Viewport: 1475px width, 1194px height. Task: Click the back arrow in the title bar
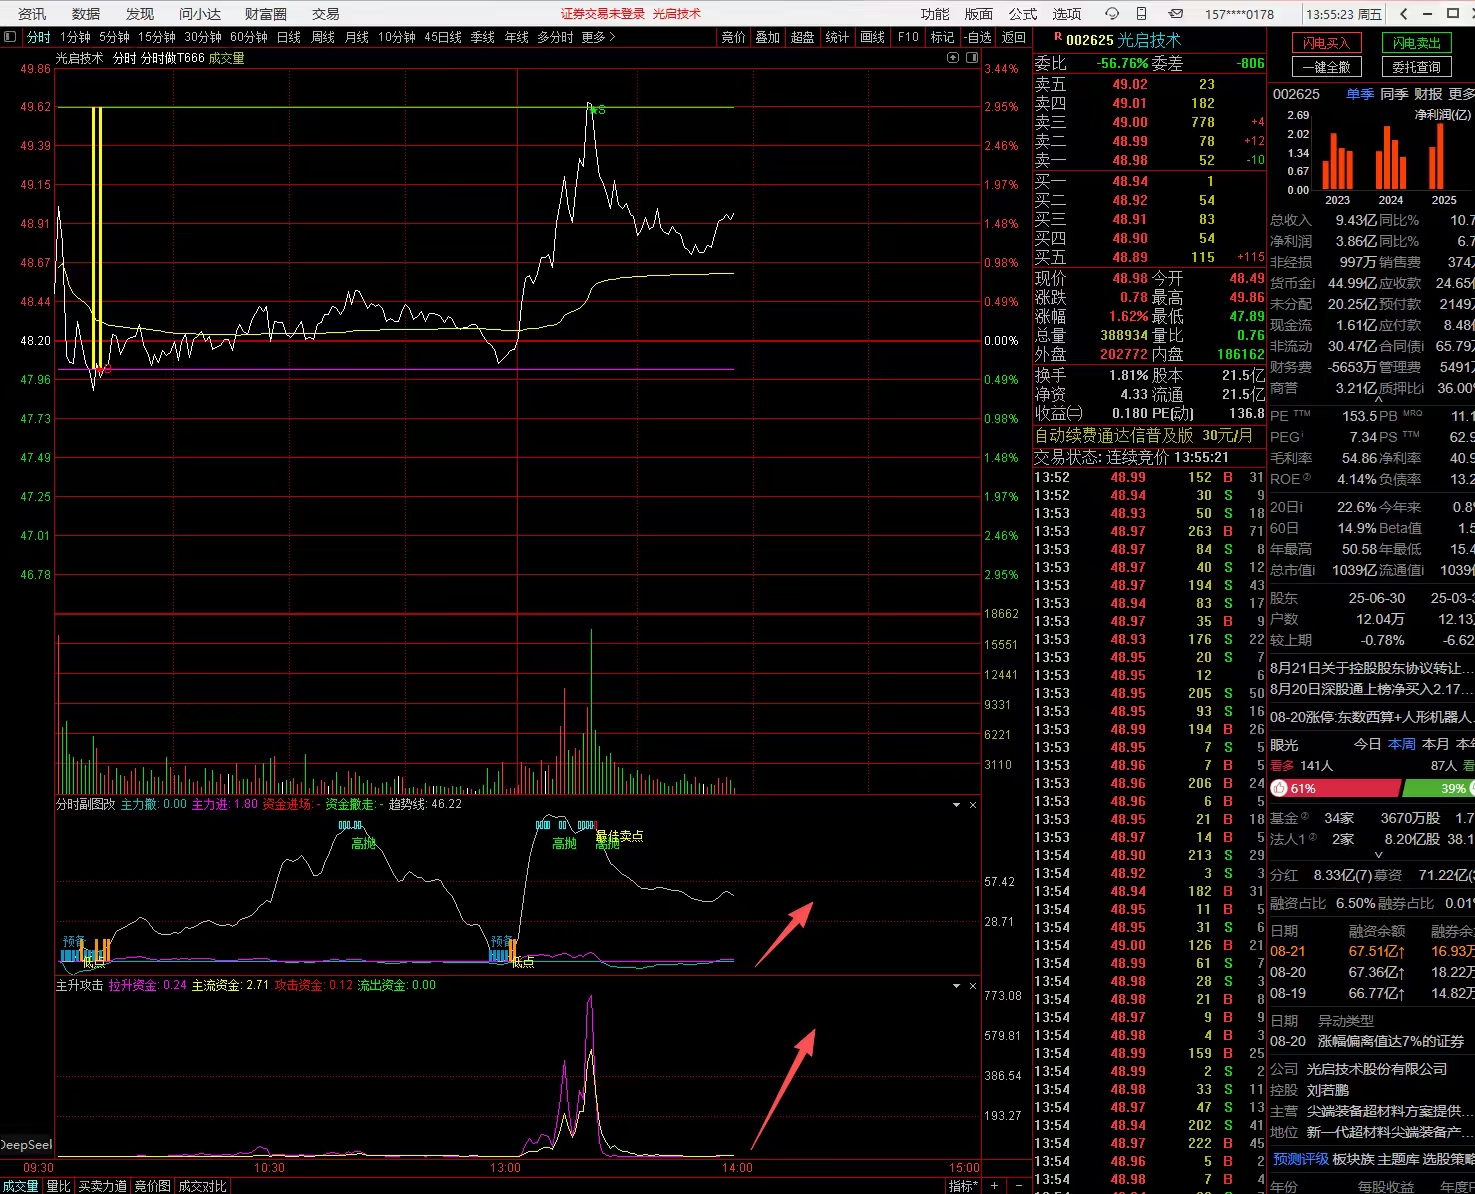1404,14
